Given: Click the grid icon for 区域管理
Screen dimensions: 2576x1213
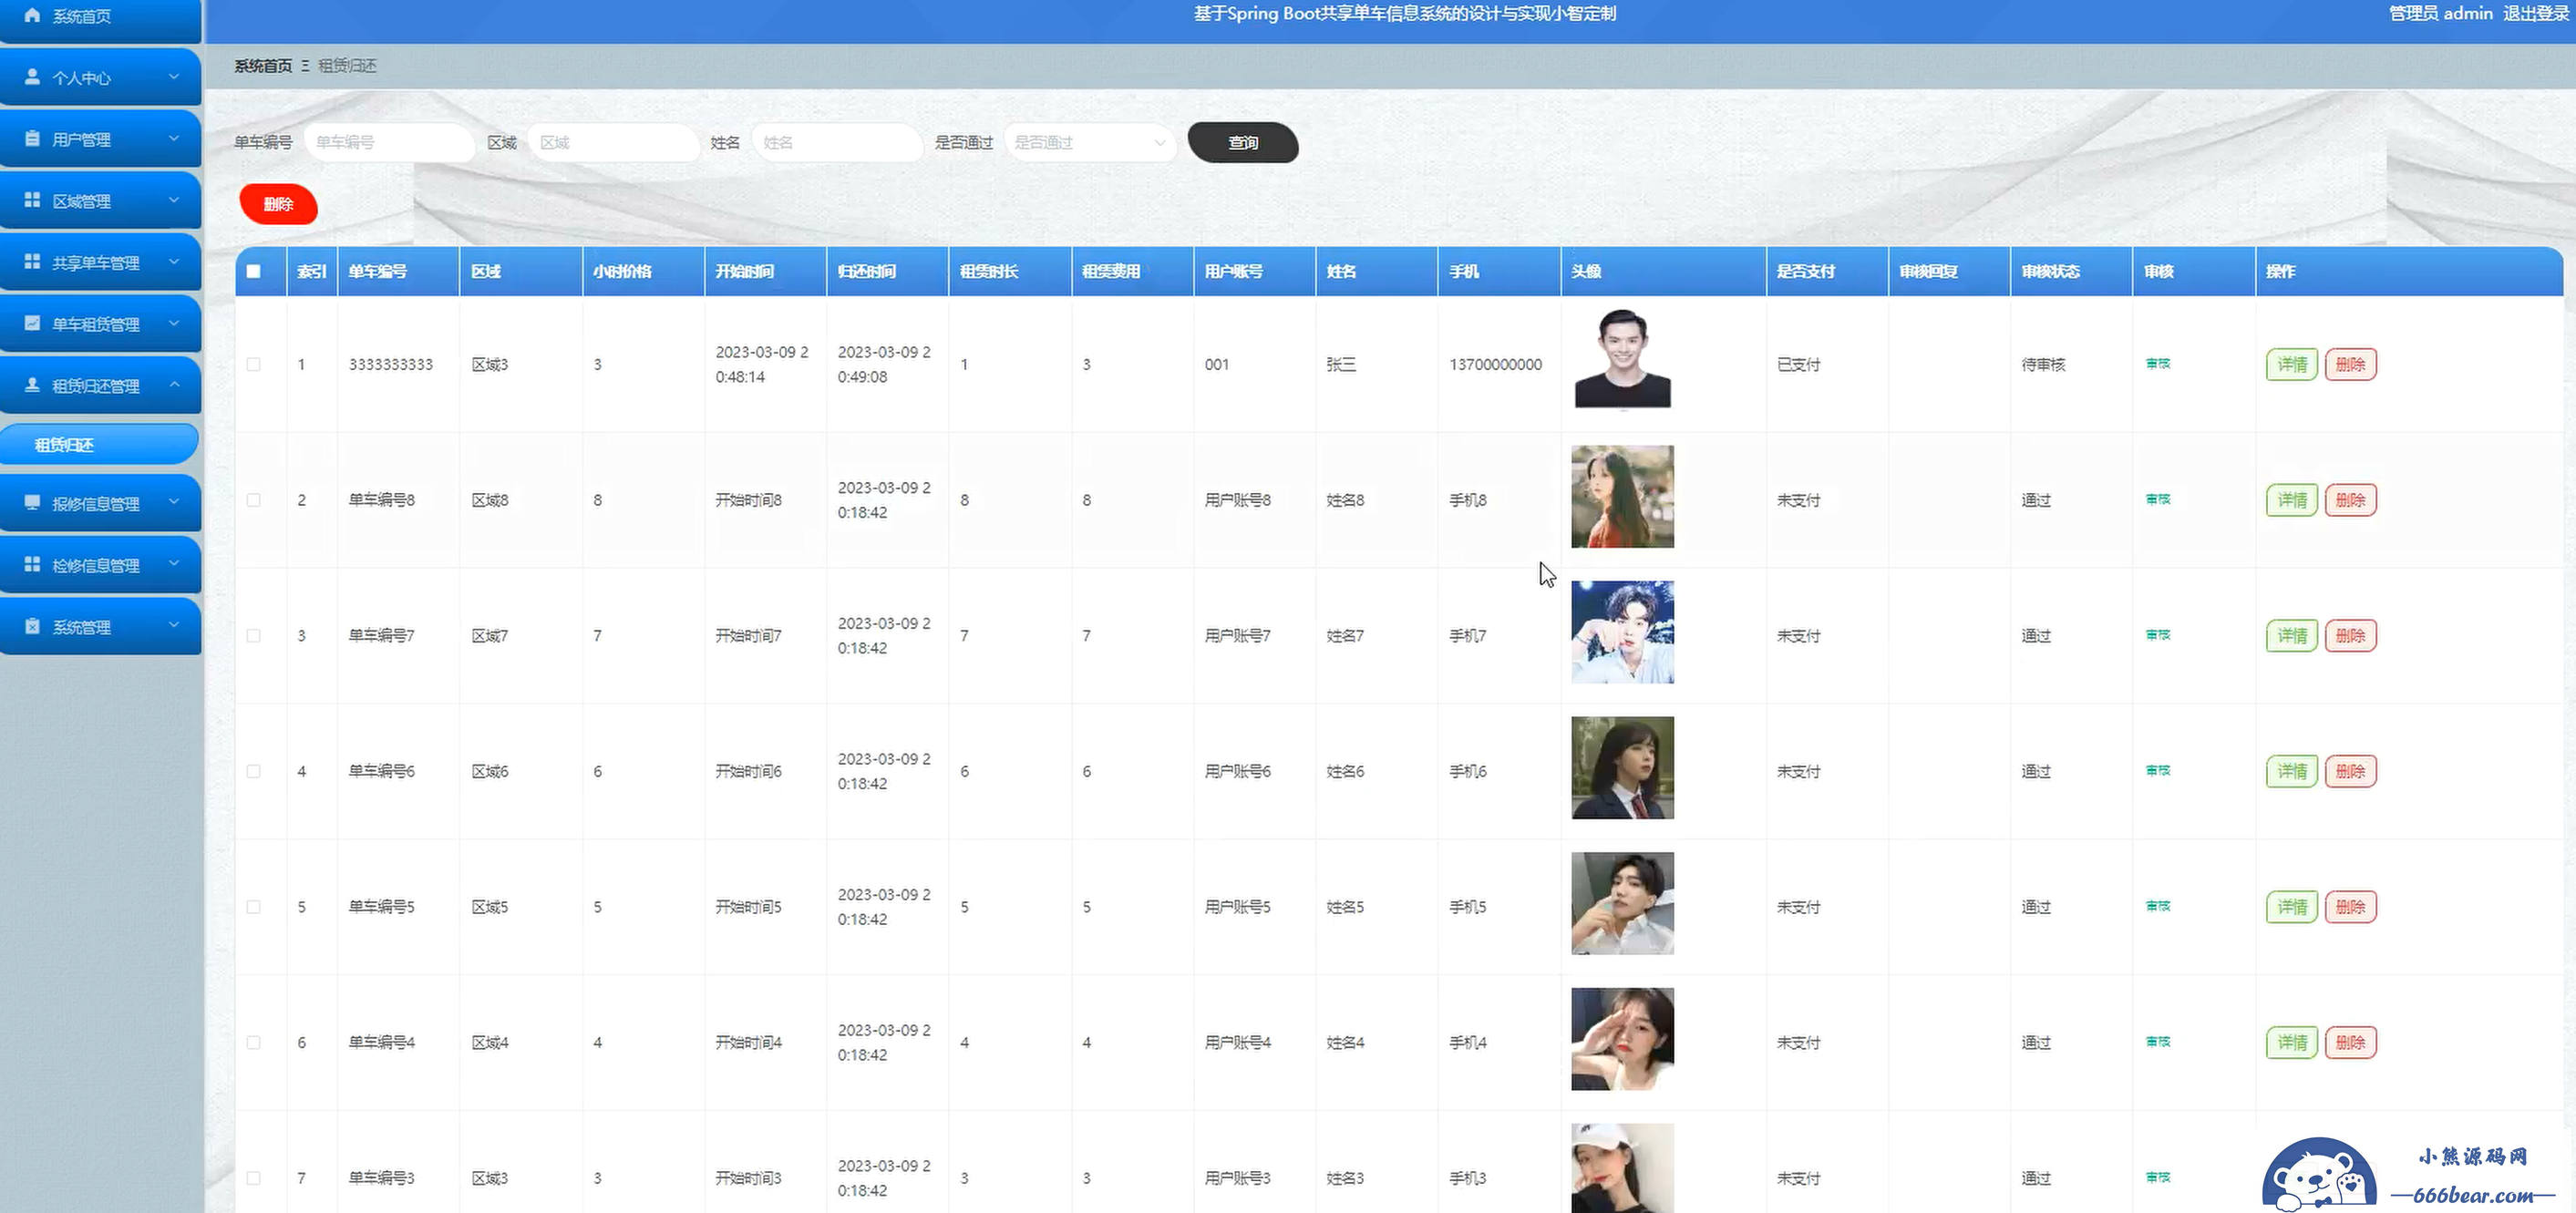Looking at the screenshot, I should click(32, 200).
